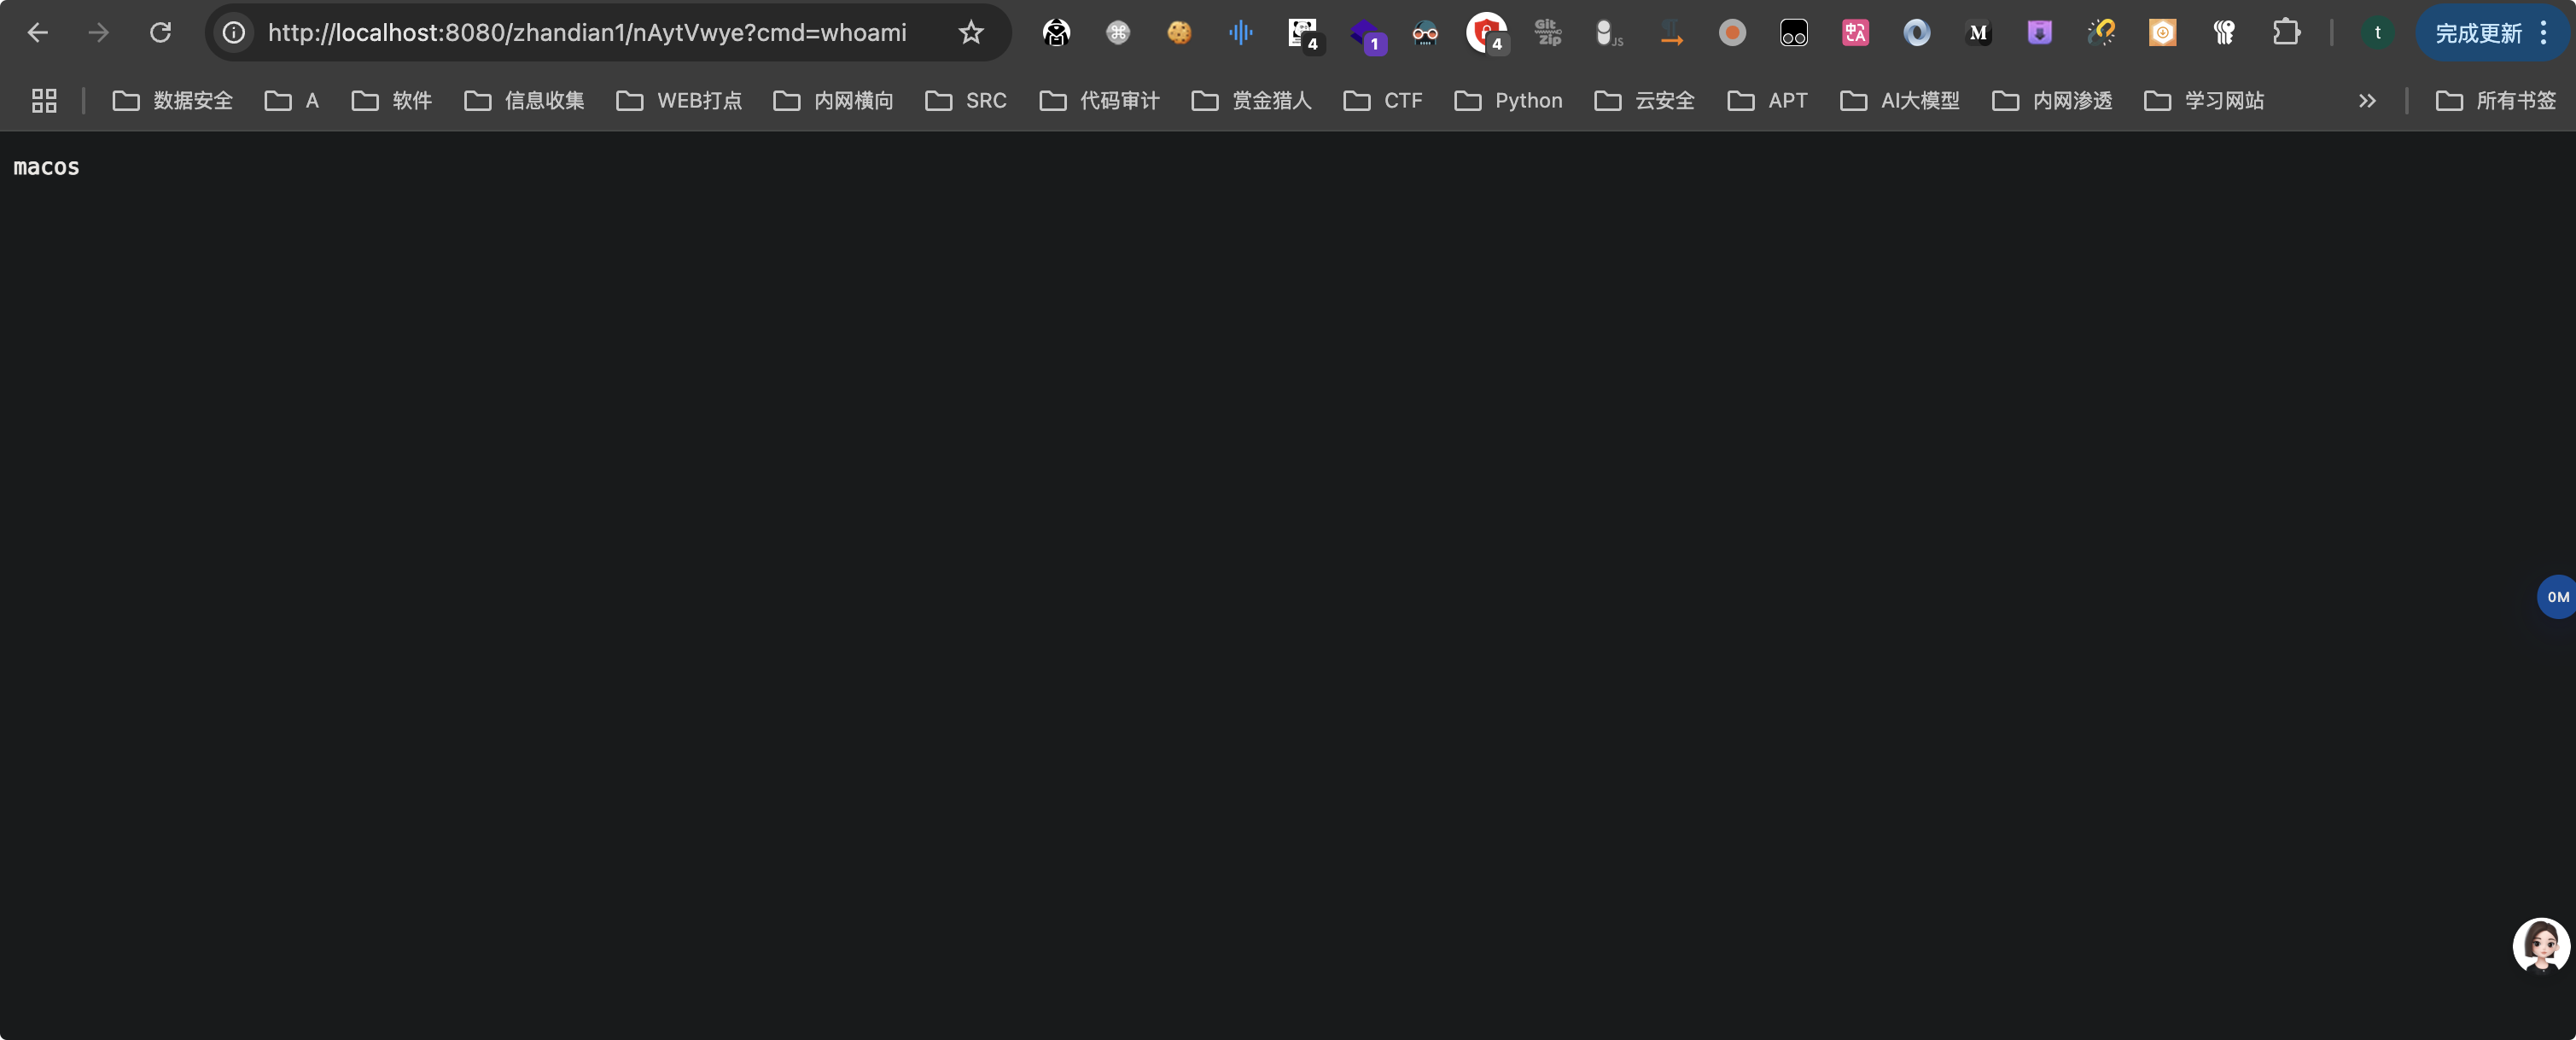Open the apps grid shortcut

coord(44,101)
